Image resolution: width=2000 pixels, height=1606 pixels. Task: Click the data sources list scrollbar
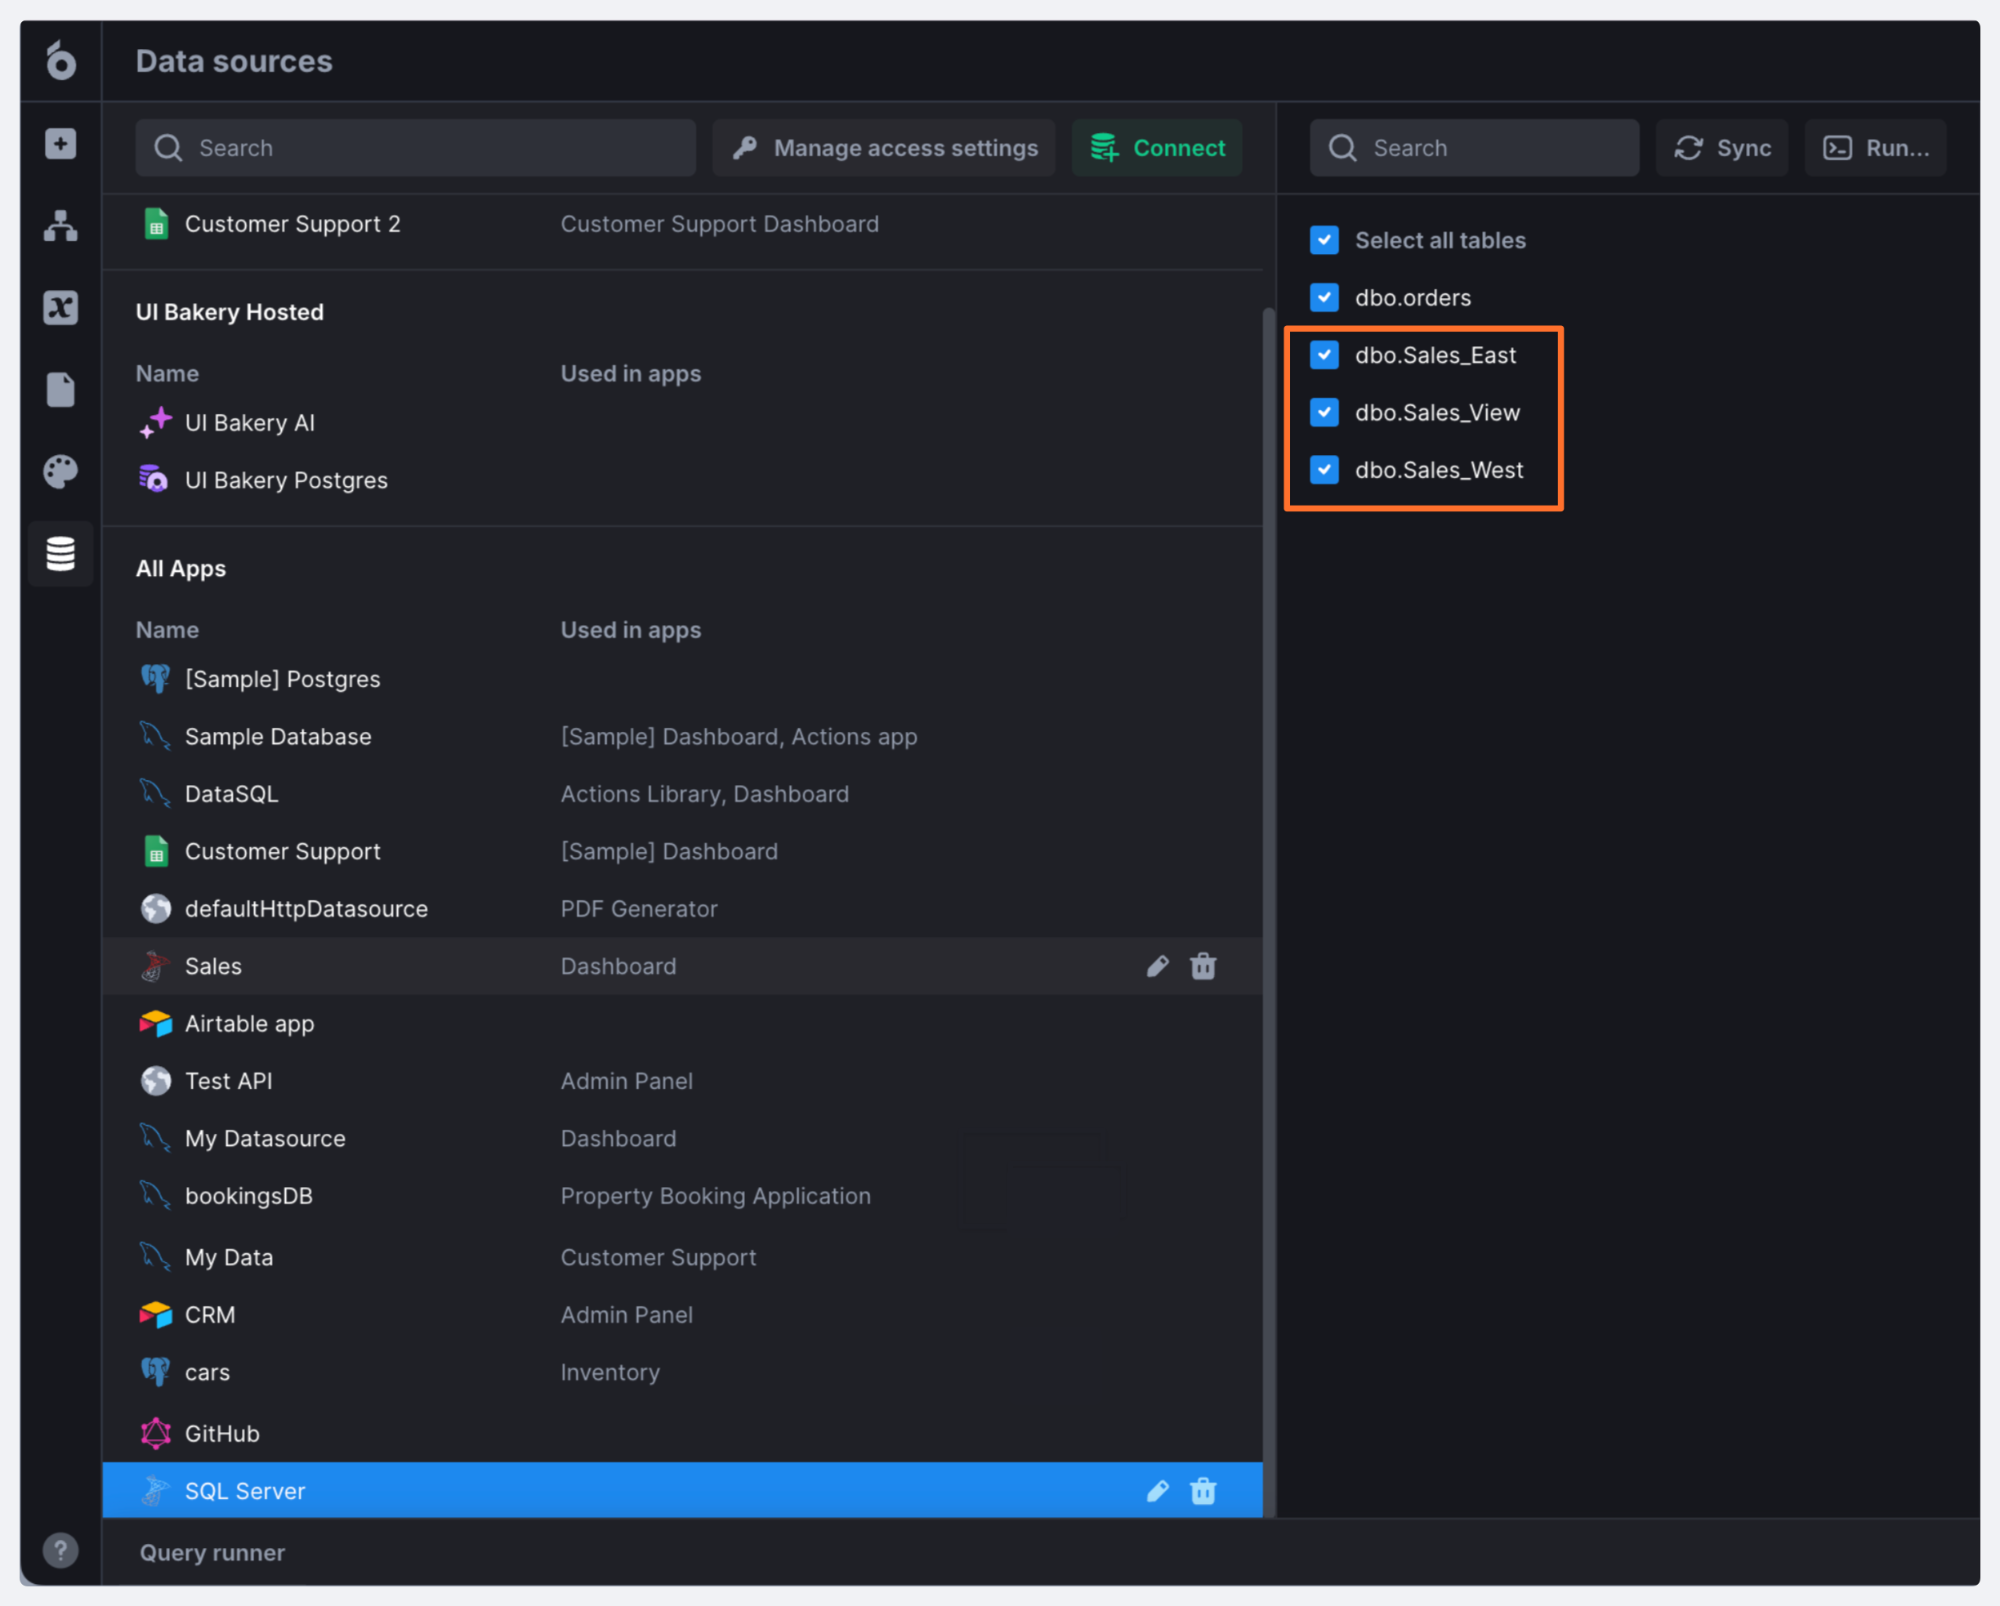click(x=1269, y=910)
